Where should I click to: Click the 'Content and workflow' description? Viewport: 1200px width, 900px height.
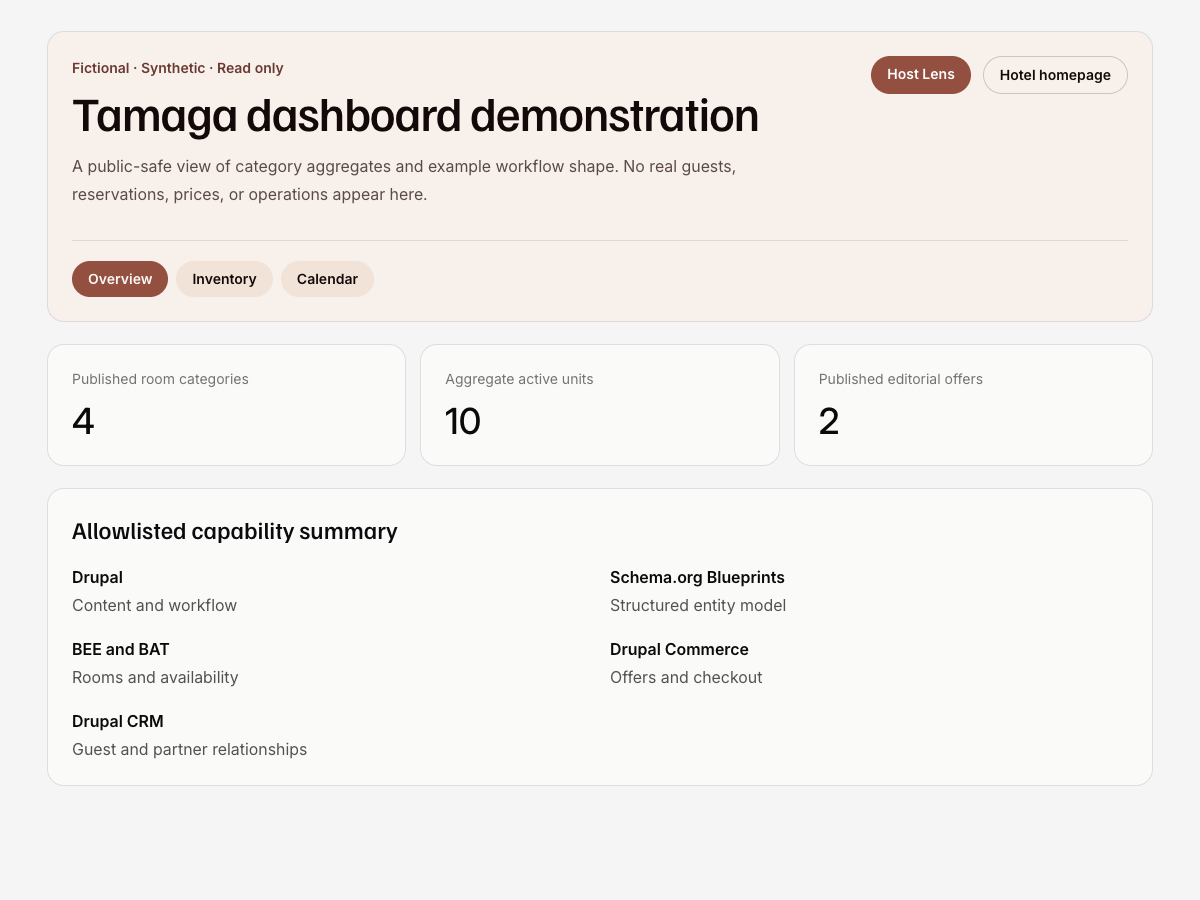(154, 605)
